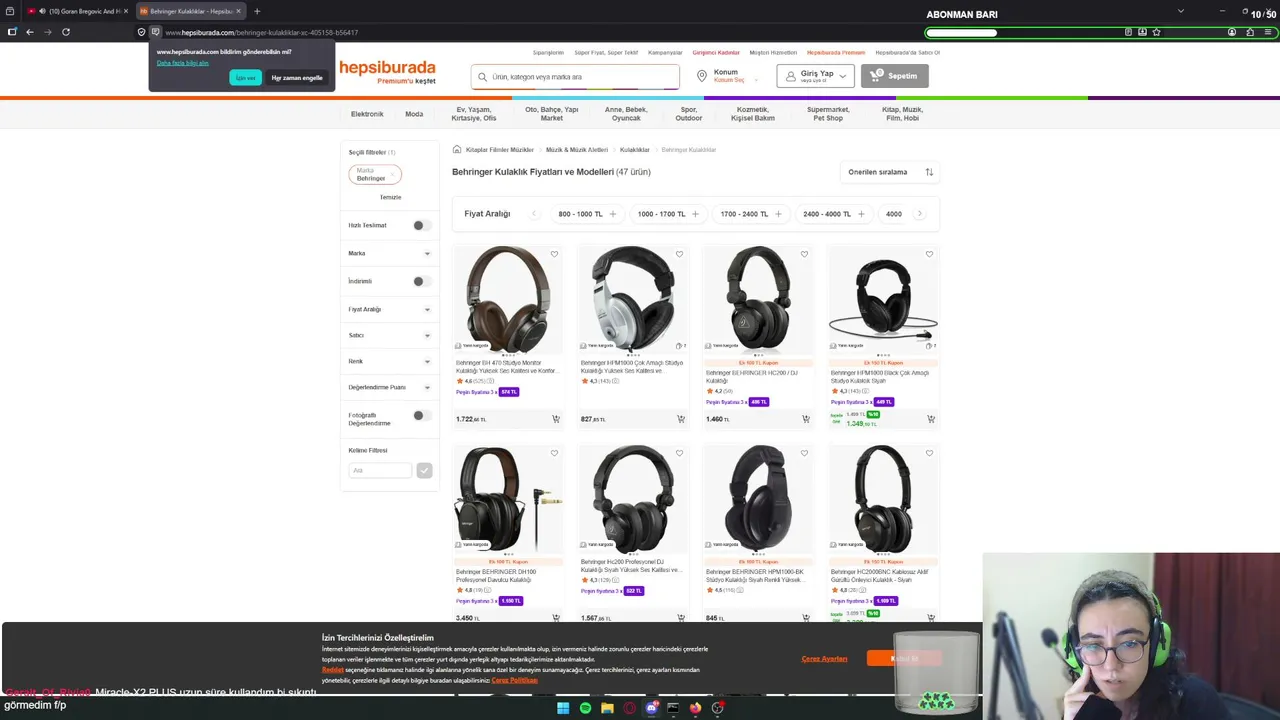Open Konum location selector
The image size is (1280, 720).
pyautogui.click(x=726, y=76)
